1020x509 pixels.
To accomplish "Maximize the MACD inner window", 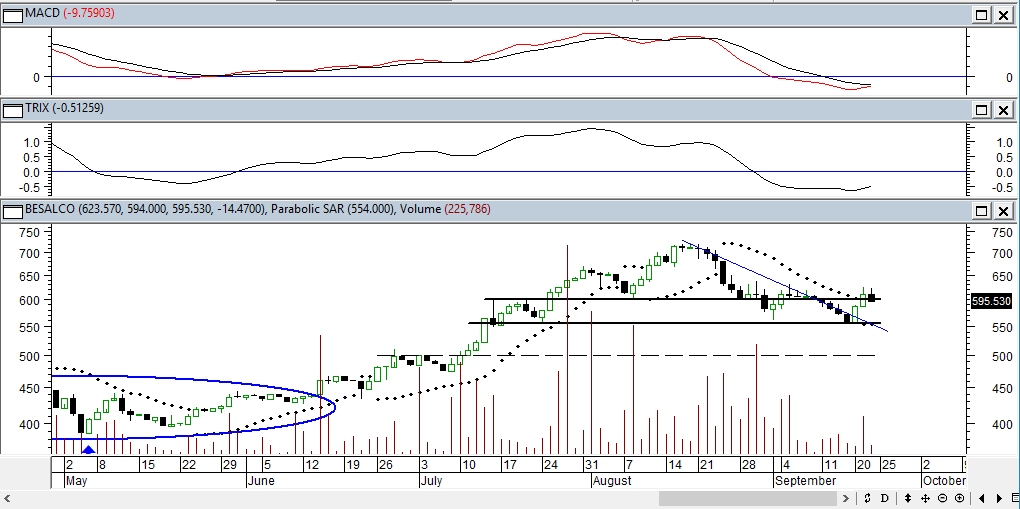I will (982, 14).
